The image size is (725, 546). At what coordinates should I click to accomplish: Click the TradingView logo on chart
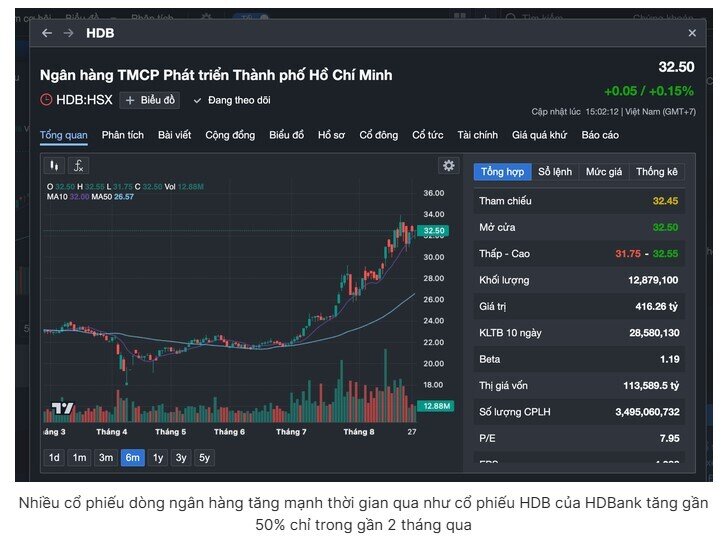click(62, 408)
